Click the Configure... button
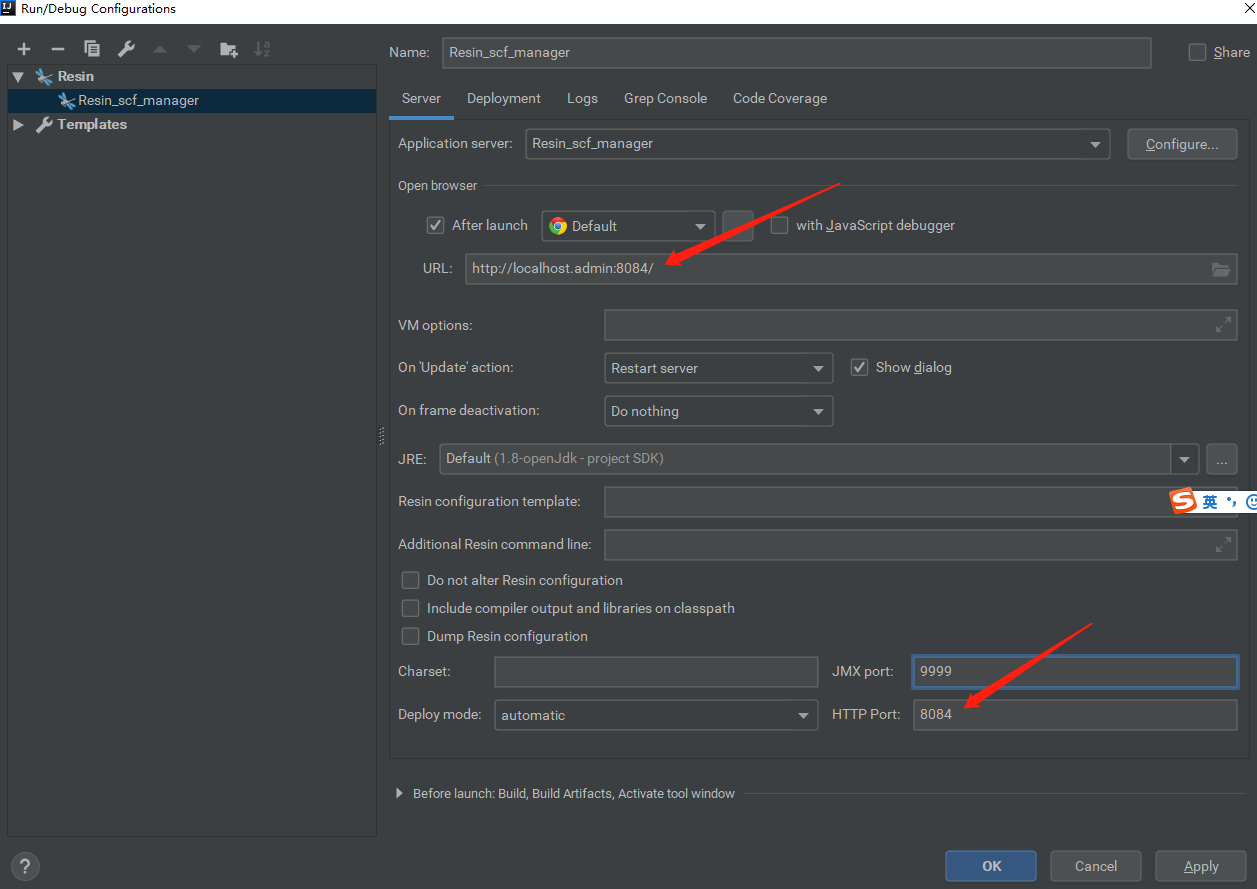The image size is (1257, 889). click(x=1182, y=144)
